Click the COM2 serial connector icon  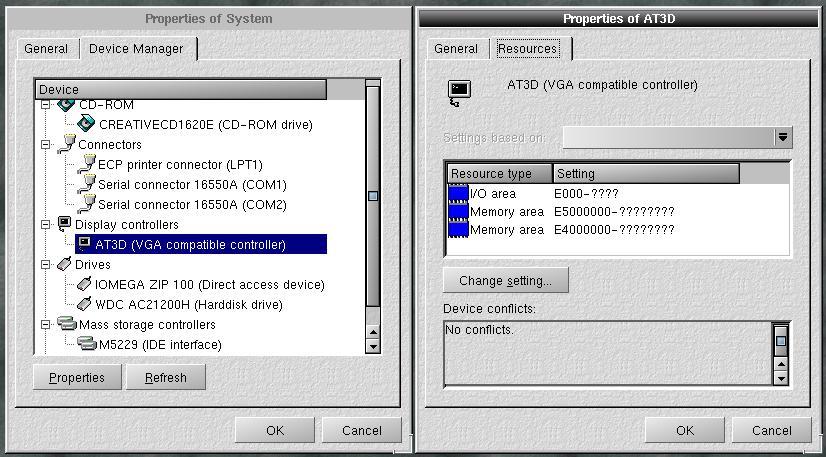(x=86, y=204)
